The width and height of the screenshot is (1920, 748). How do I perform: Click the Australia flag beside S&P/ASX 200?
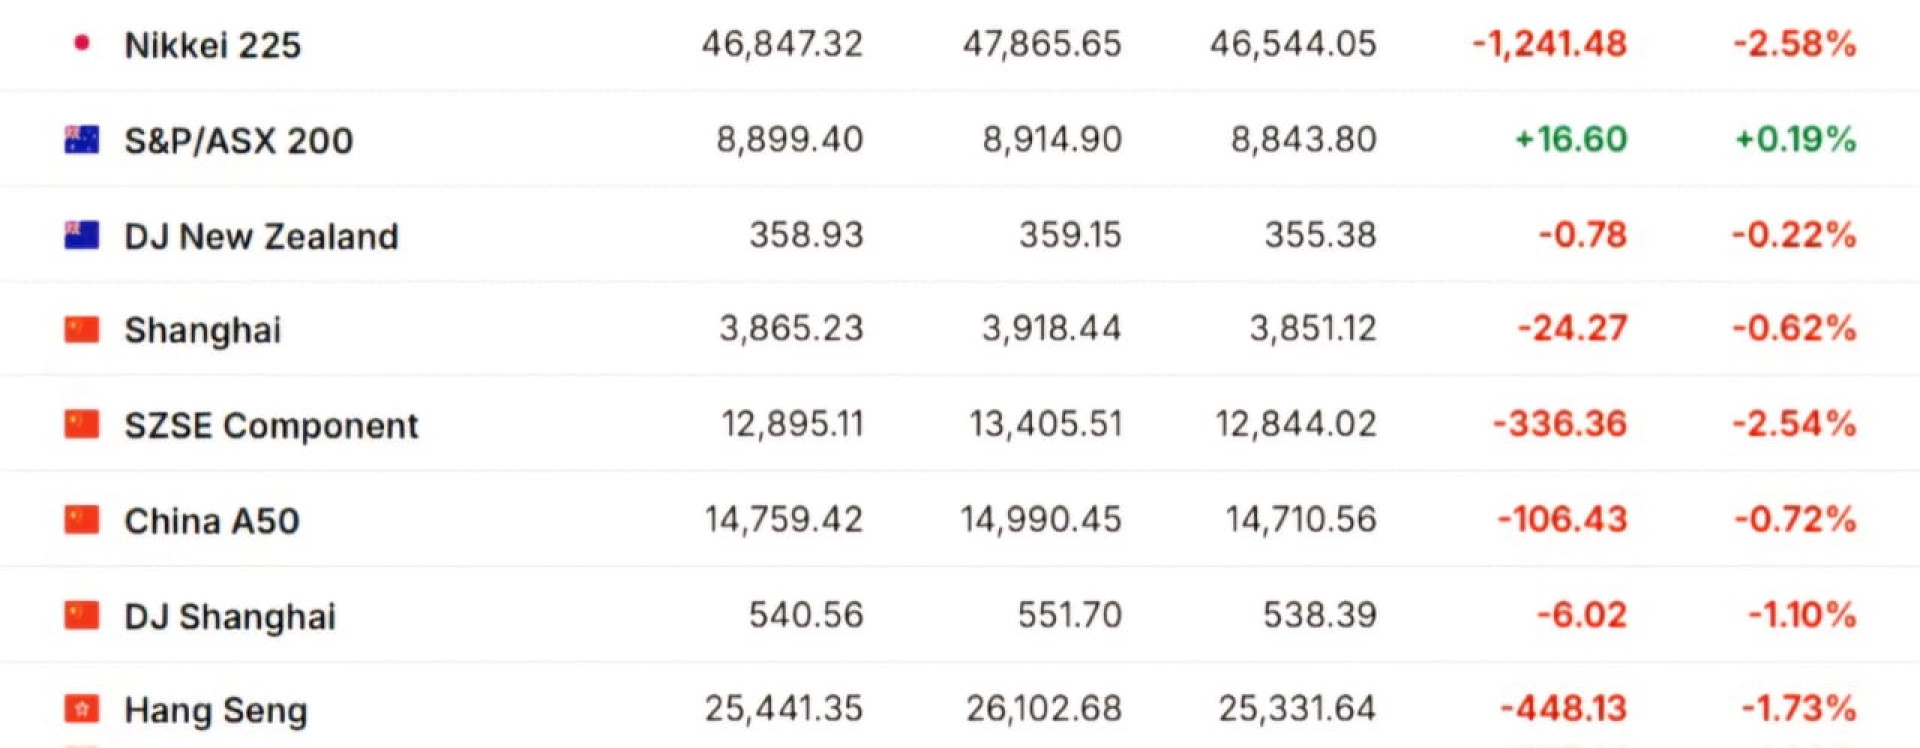(x=82, y=139)
